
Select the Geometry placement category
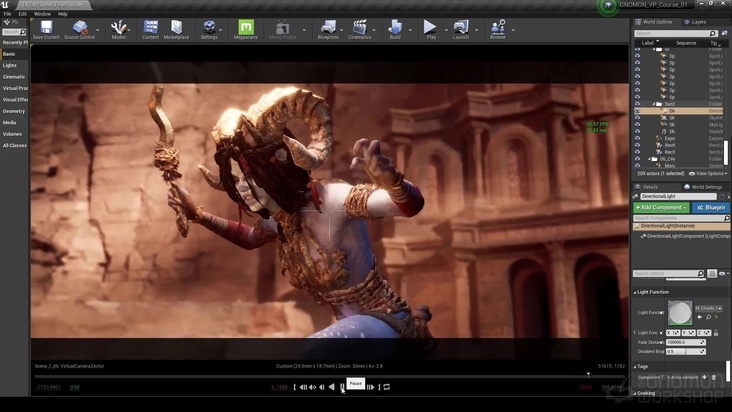[15, 111]
